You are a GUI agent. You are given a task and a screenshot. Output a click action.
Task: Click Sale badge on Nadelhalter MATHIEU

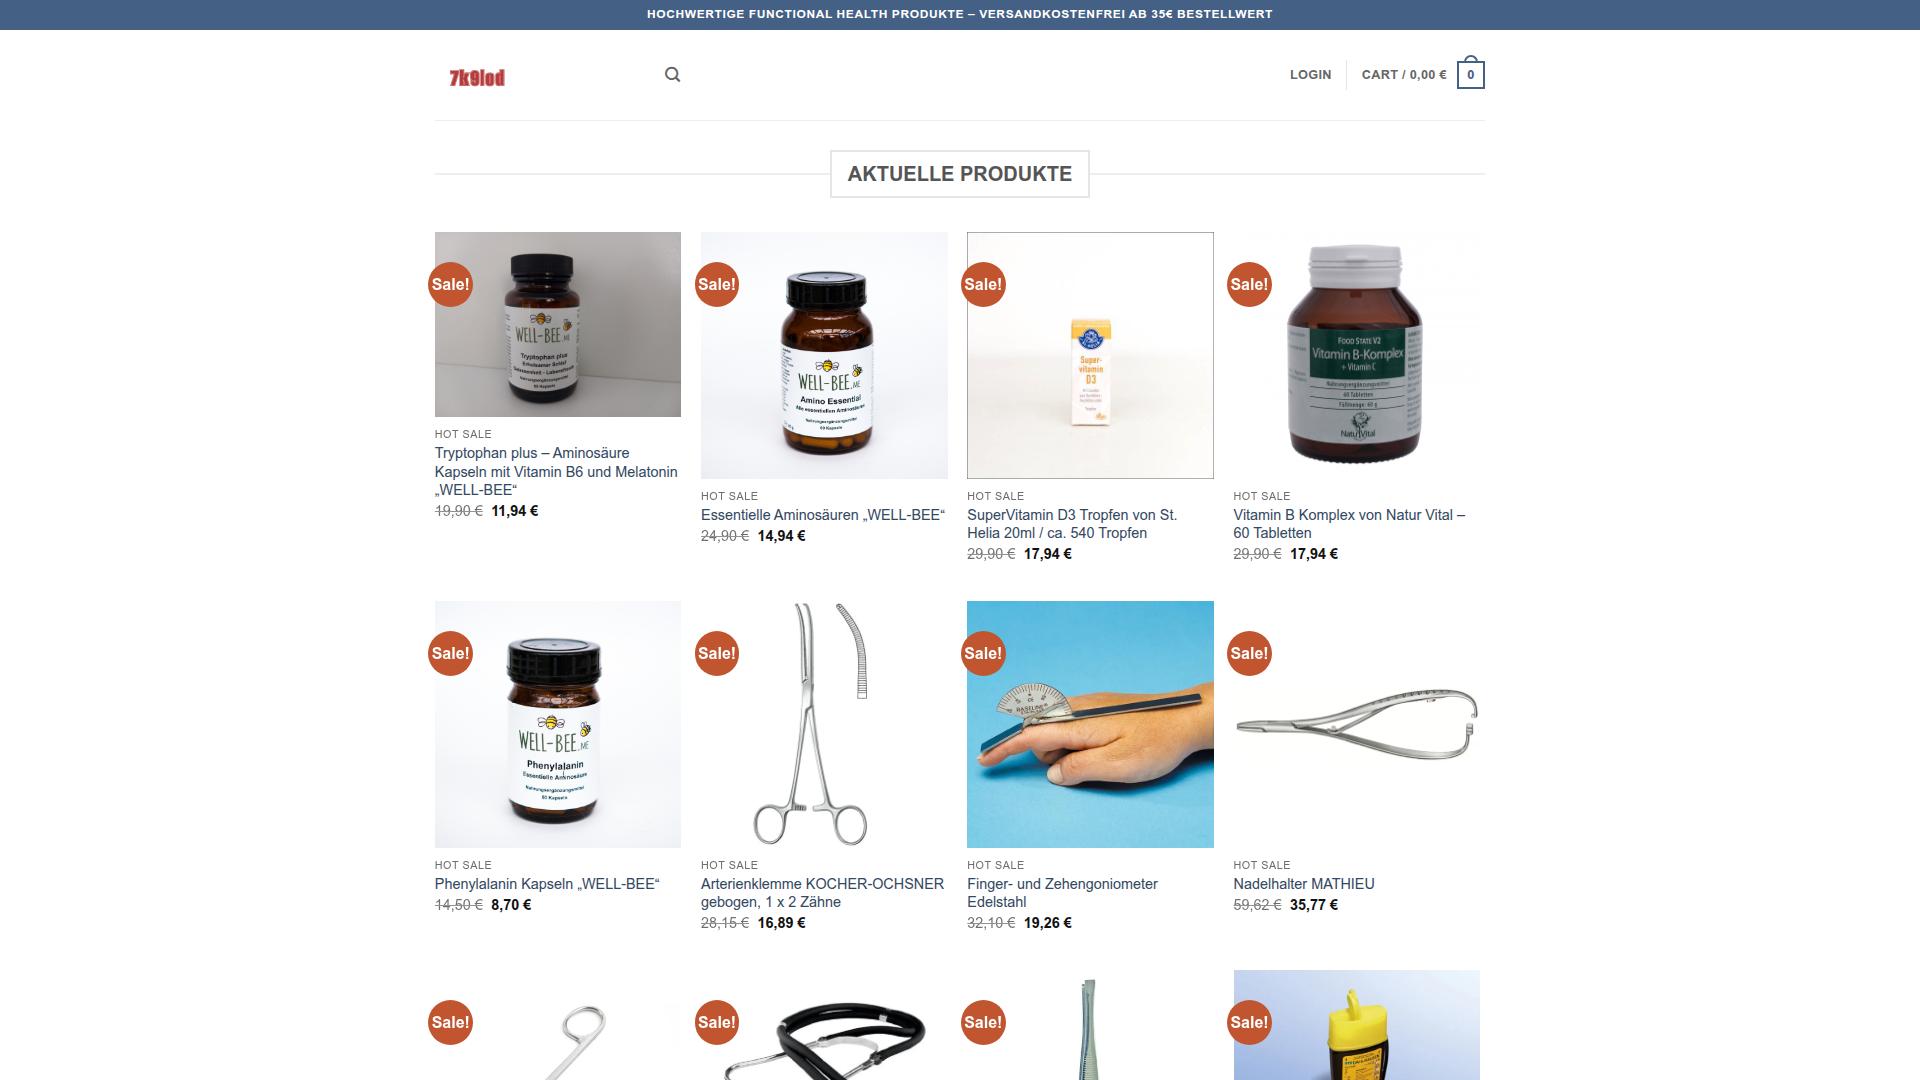point(1249,653)
